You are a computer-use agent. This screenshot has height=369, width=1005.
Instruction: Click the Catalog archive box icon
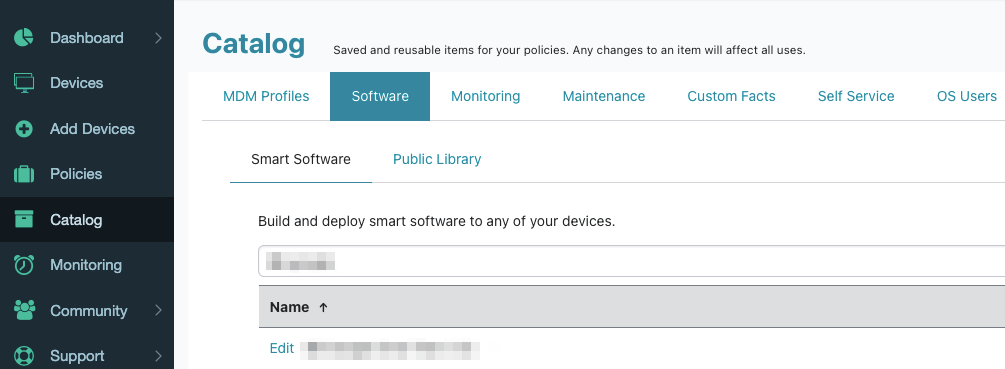pos(24,220)
